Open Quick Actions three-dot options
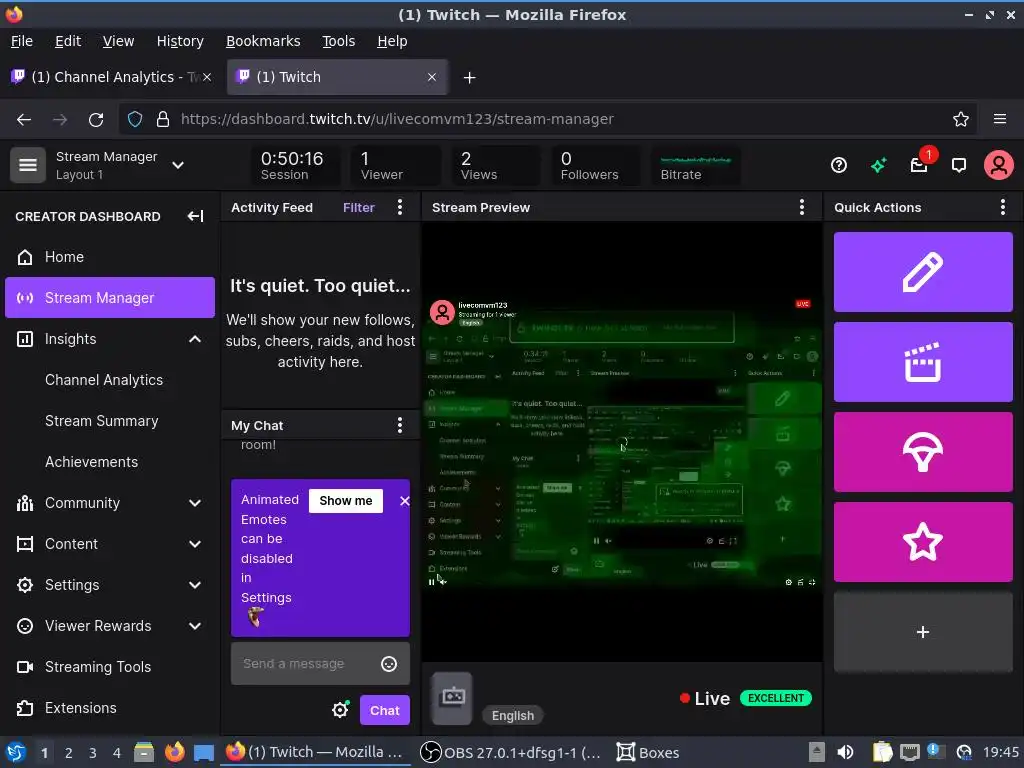 point(1002,208)
